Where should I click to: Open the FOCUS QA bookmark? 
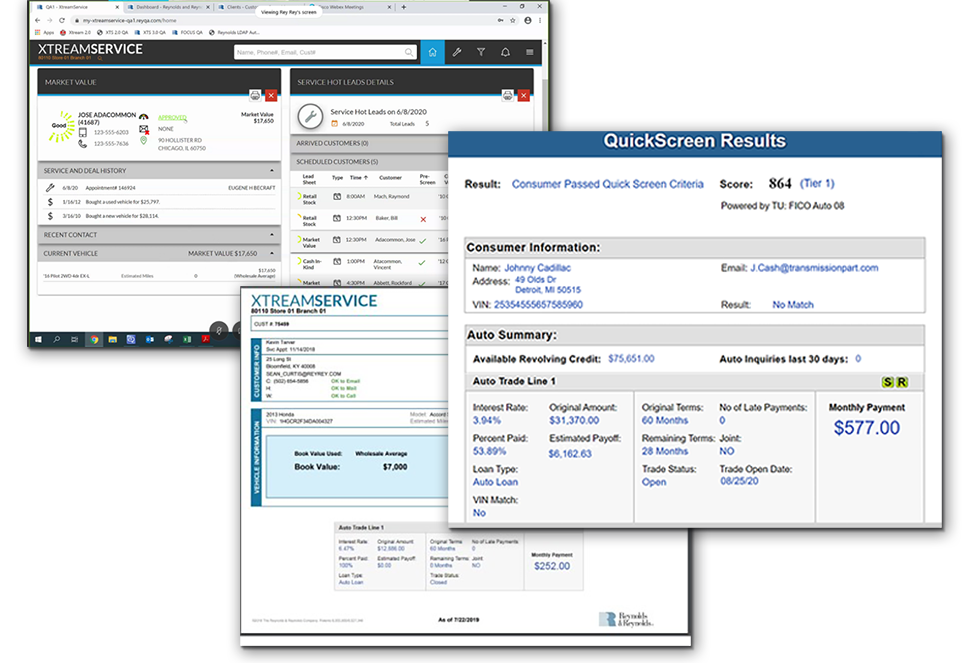187,32
